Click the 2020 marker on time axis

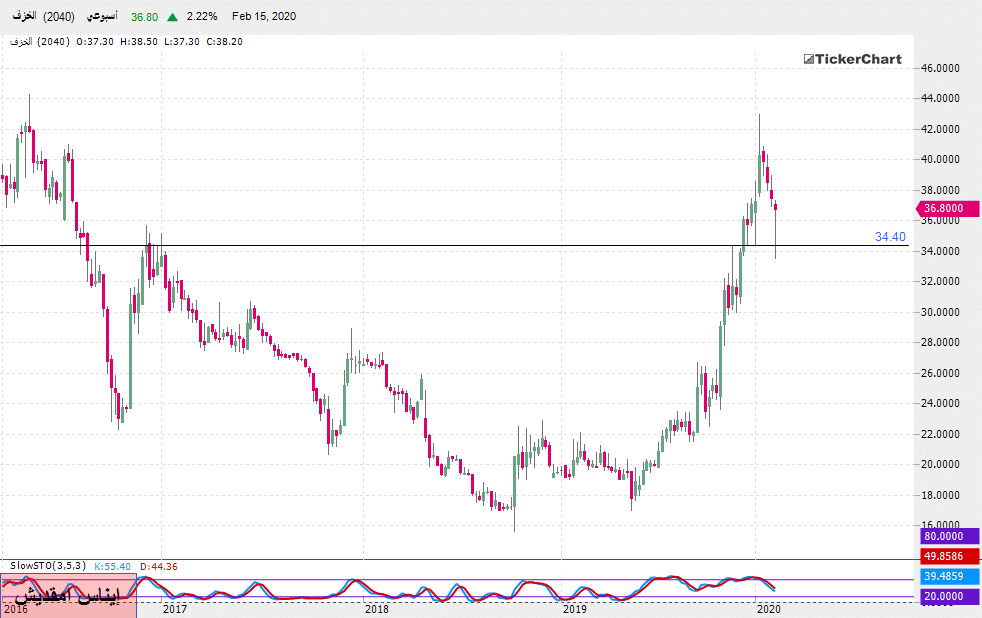(768, 608)
